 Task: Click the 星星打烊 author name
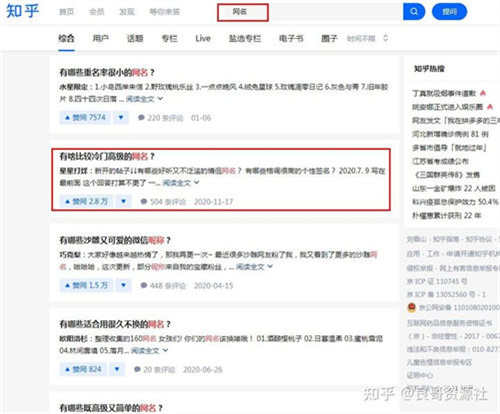(73, 171)
